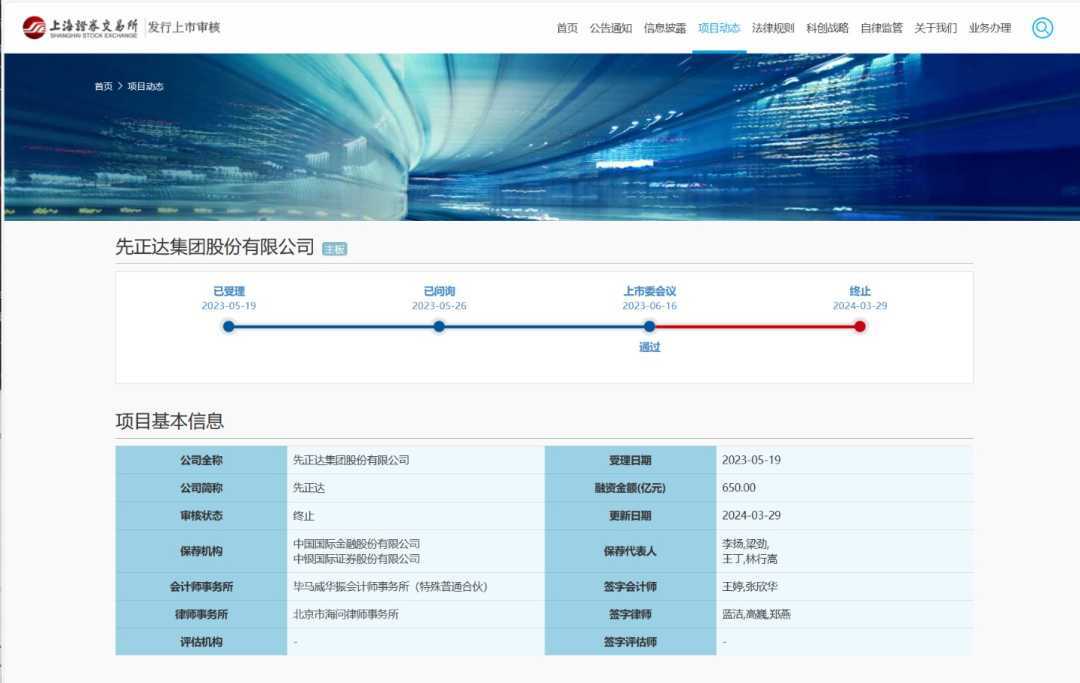Viewport: 1080px width, 683px height.
Task: Open the 关于我们 menu item
Action: click(935, 28)
